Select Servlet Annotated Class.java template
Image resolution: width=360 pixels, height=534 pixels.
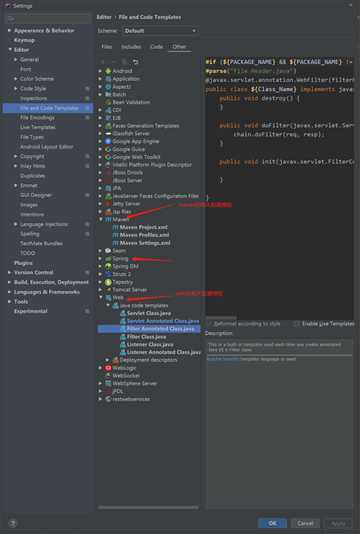point(163,321)
